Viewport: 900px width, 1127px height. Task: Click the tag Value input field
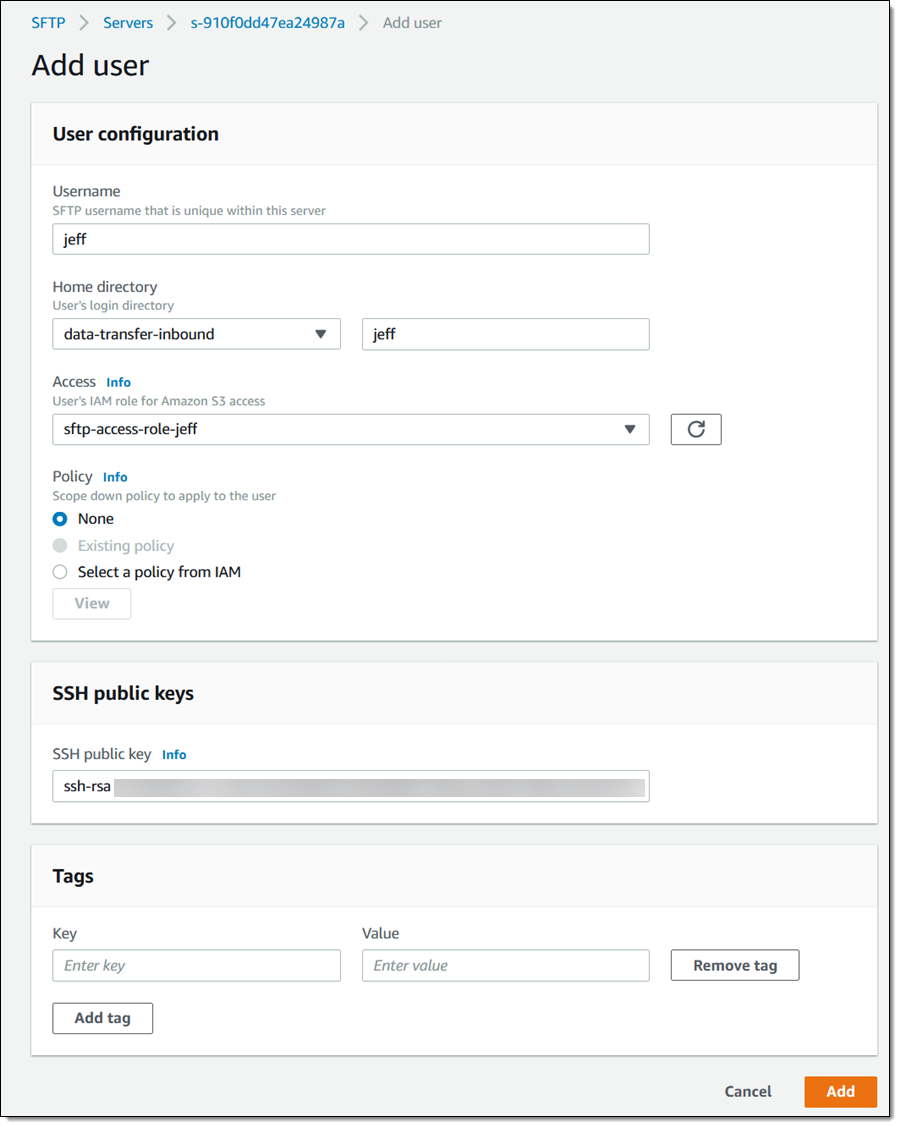pos(505,965)
